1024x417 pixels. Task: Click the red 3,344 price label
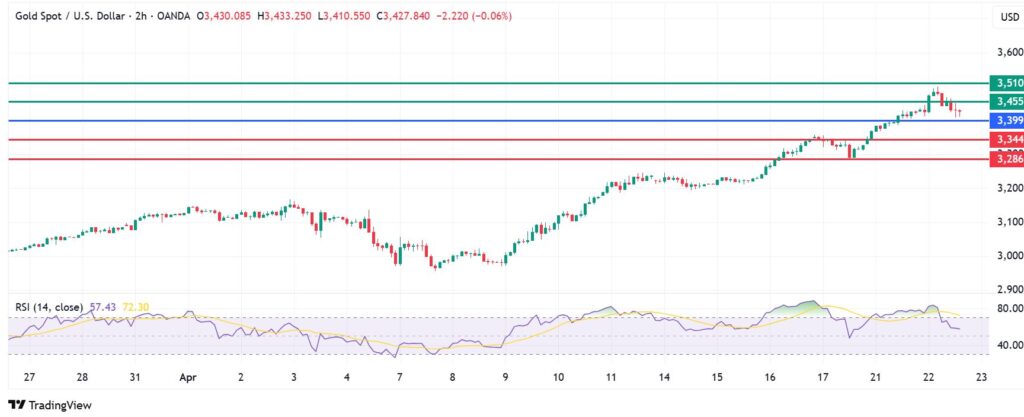point(1004,140)
